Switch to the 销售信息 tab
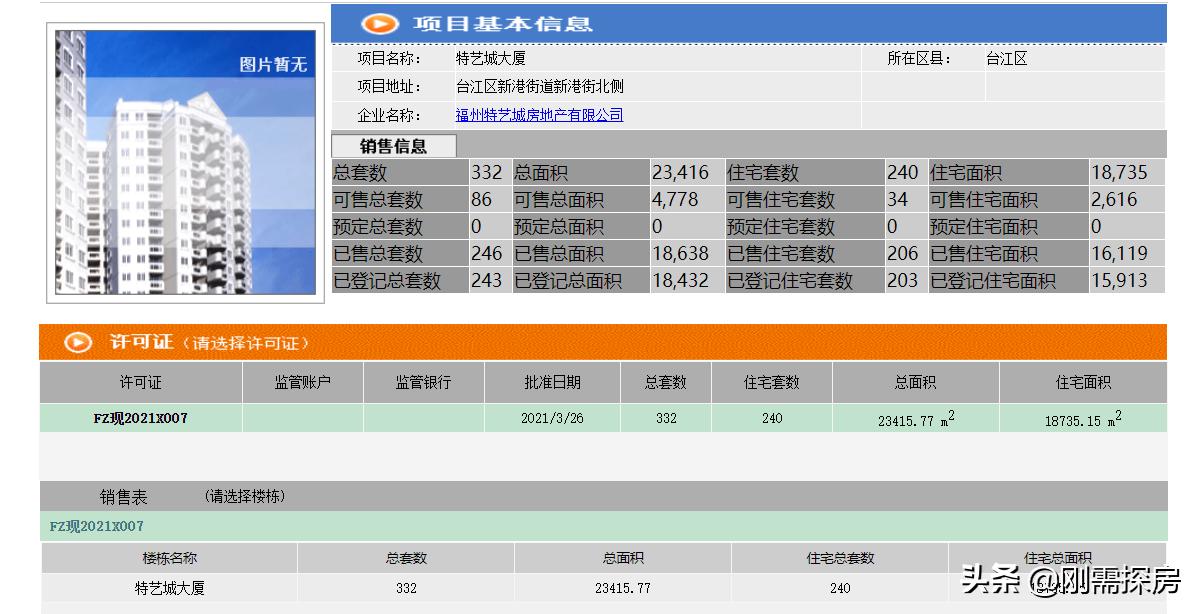This screenshot has width=1200, height=614. [396, 145]
